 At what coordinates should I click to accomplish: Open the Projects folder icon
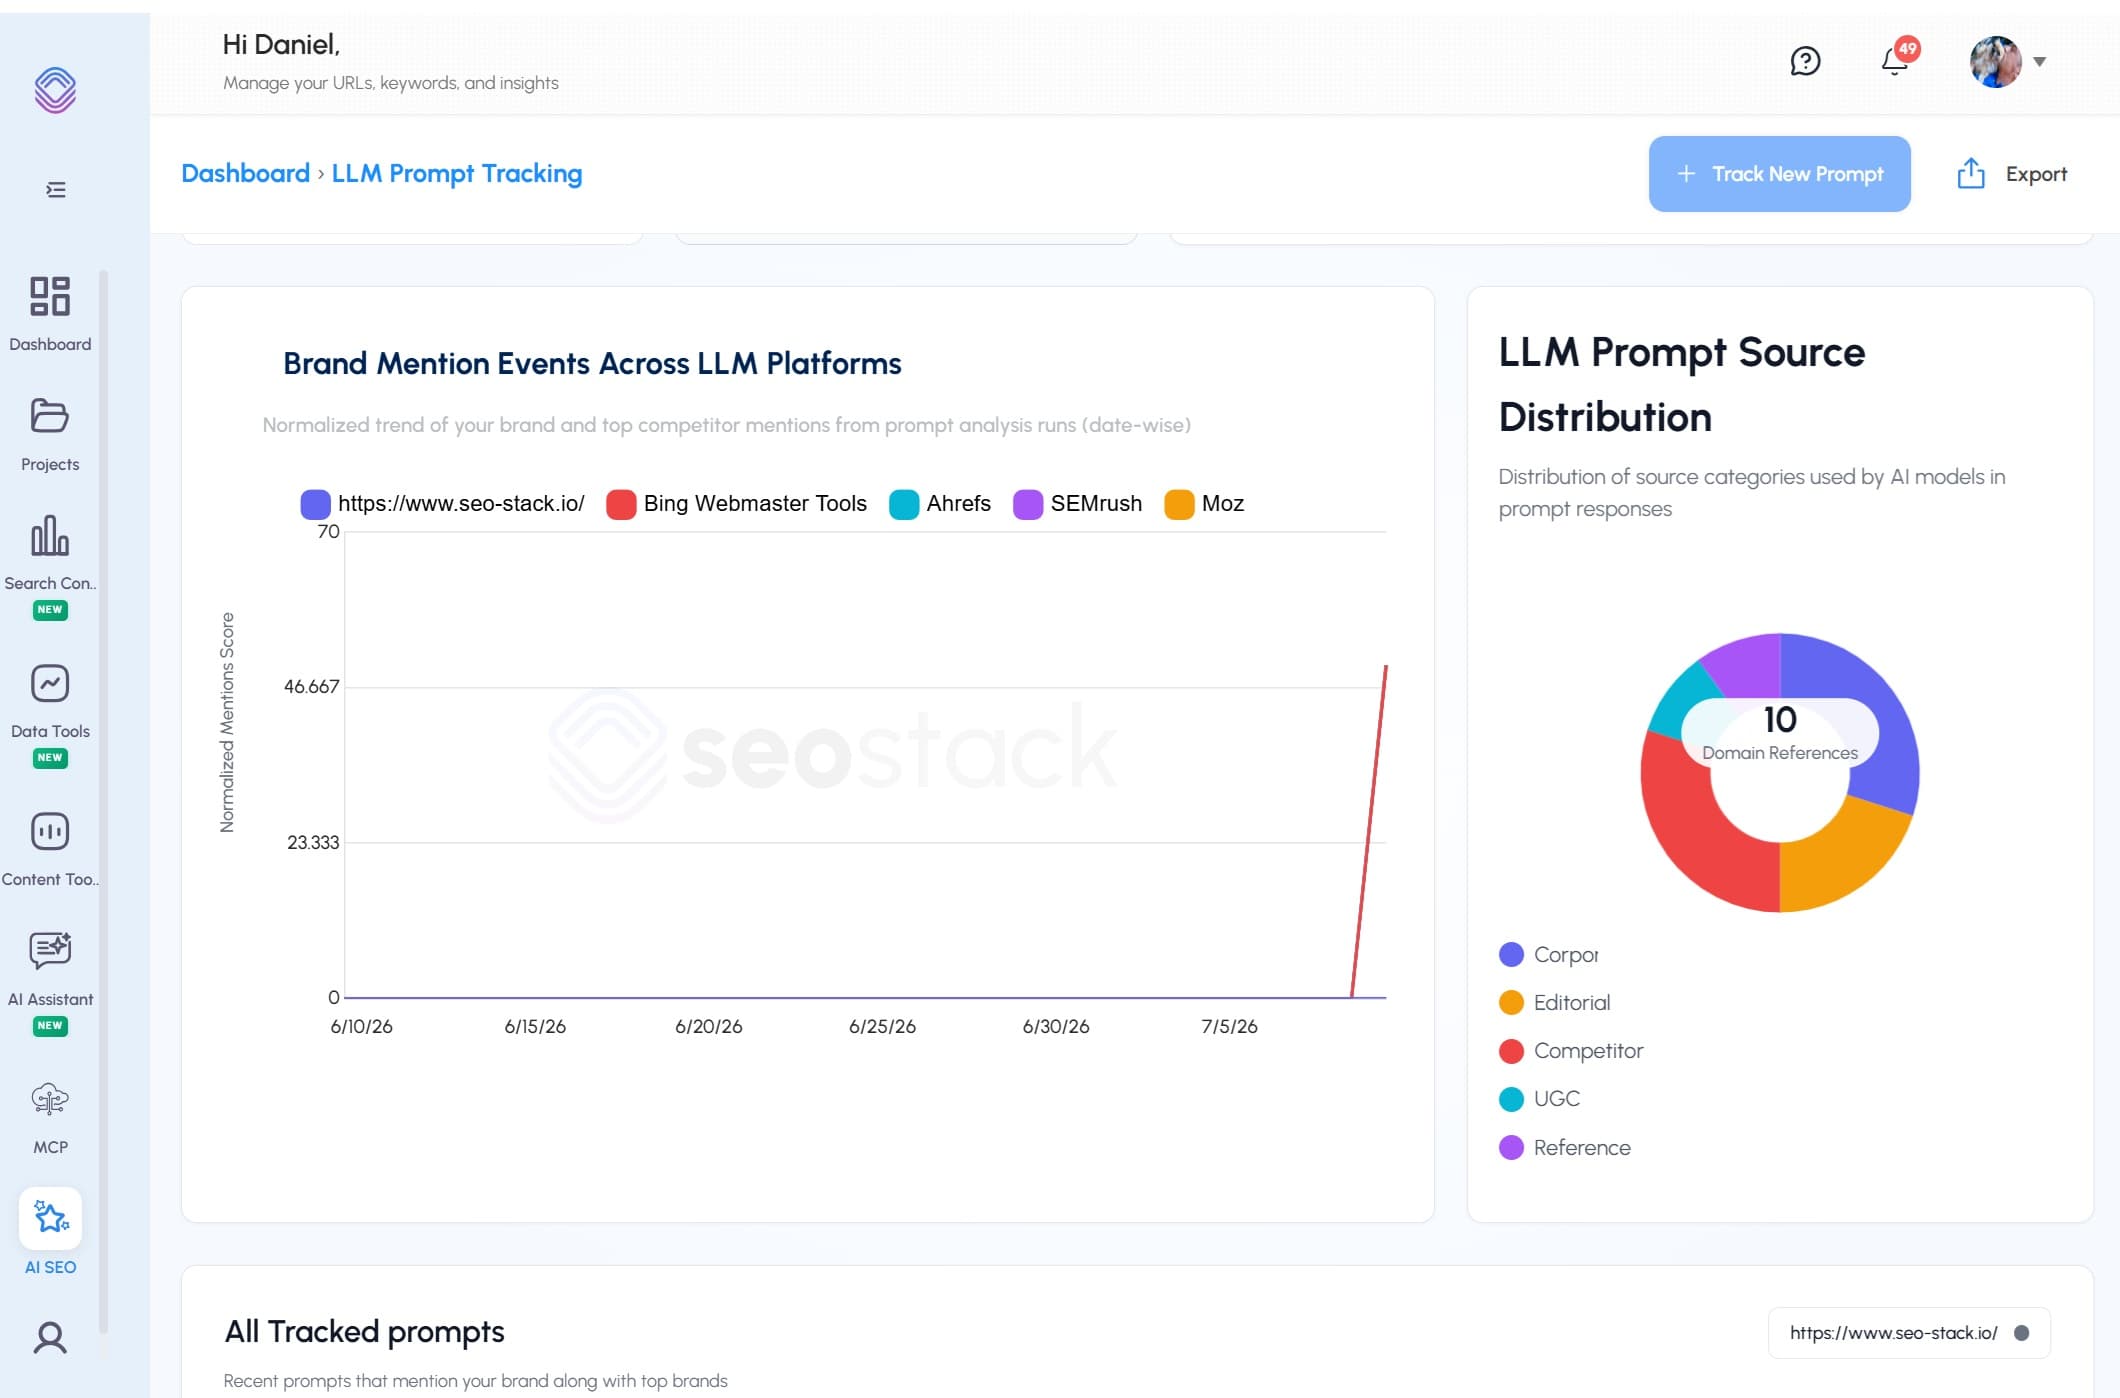tap(50, 415)
